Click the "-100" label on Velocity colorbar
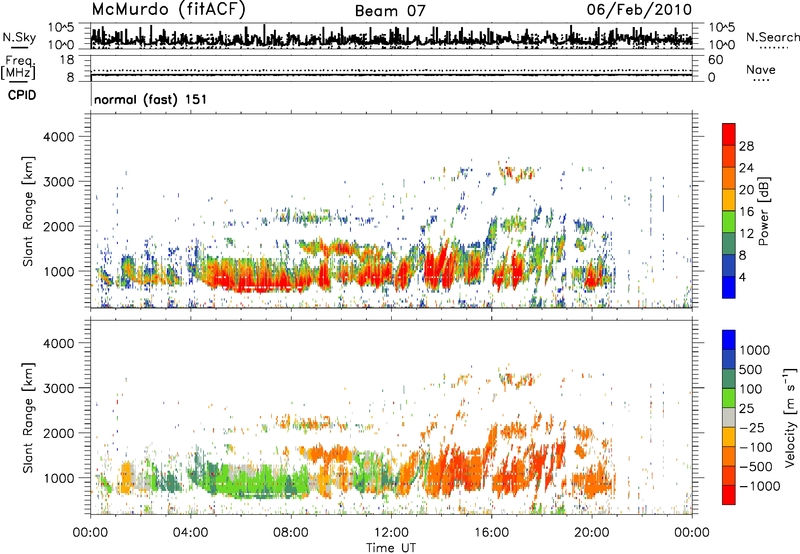The width and height of the screenshot is (800, 554). coord(755,447)
